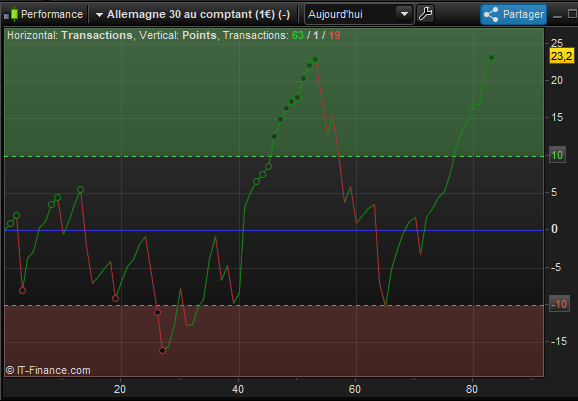This screenshot has width=578, height=401.
Task: Open settings with the wrench icon
Action: (x=425, y=14)
